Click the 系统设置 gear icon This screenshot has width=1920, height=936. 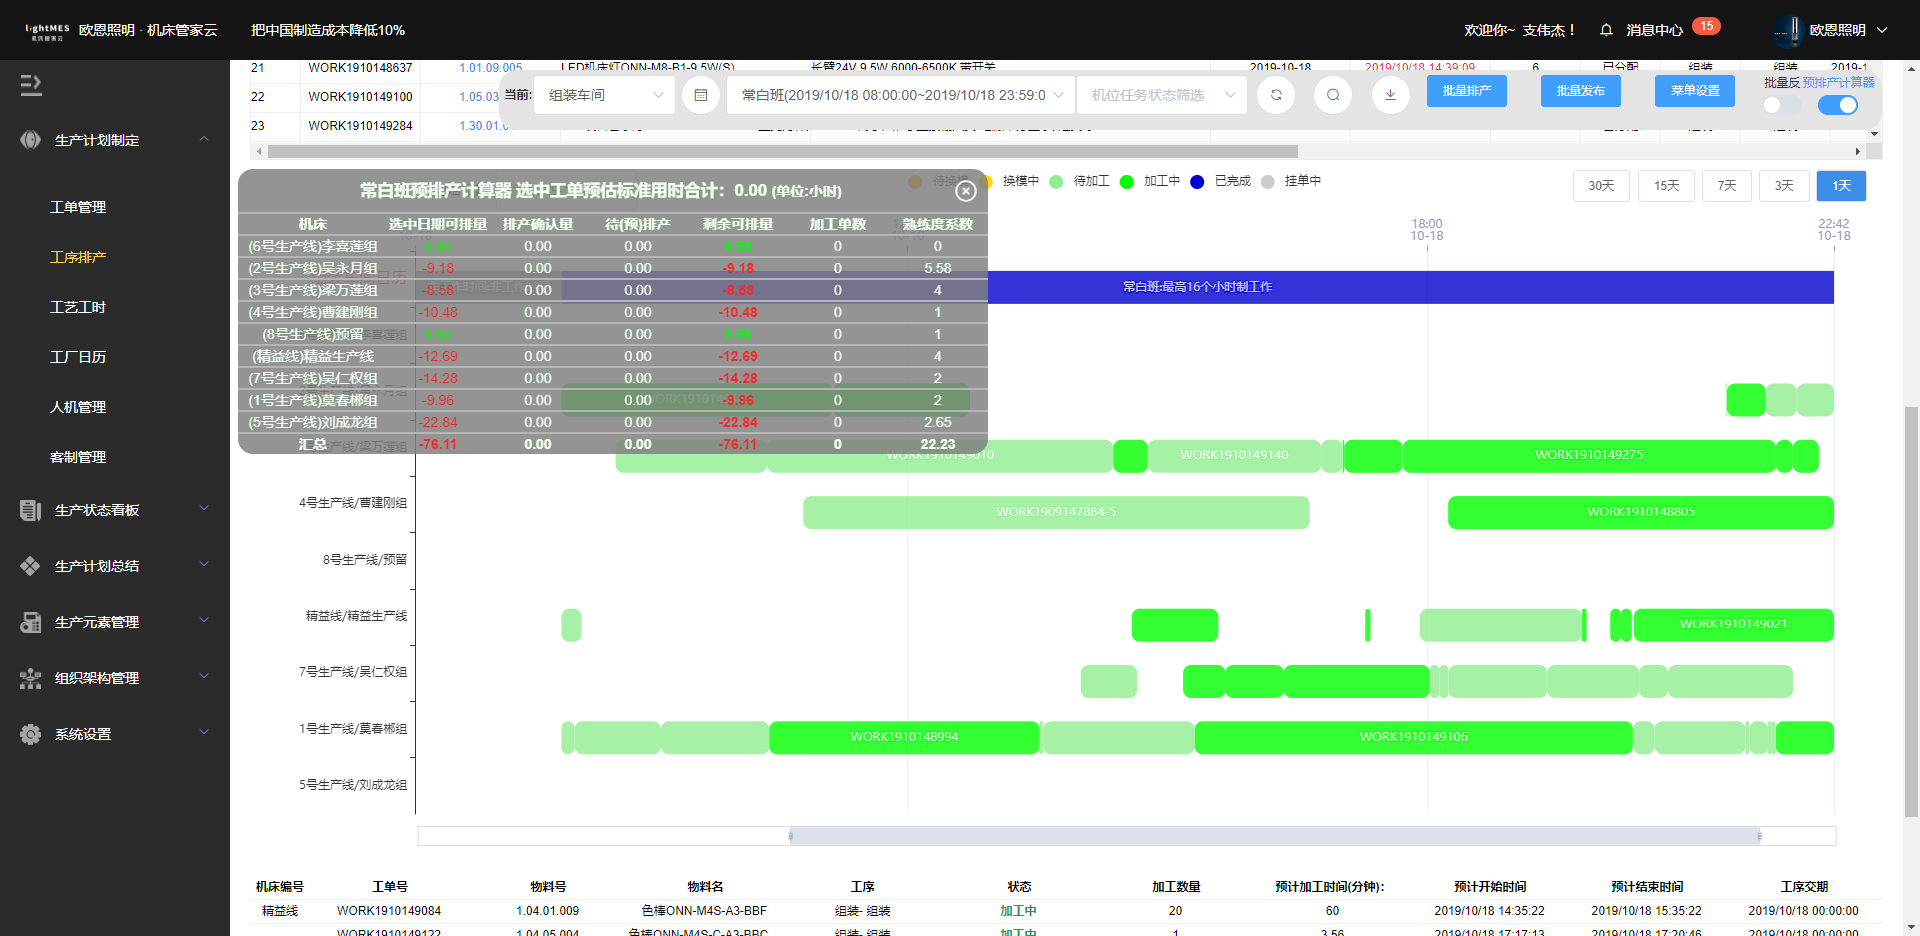click(31, 734)
